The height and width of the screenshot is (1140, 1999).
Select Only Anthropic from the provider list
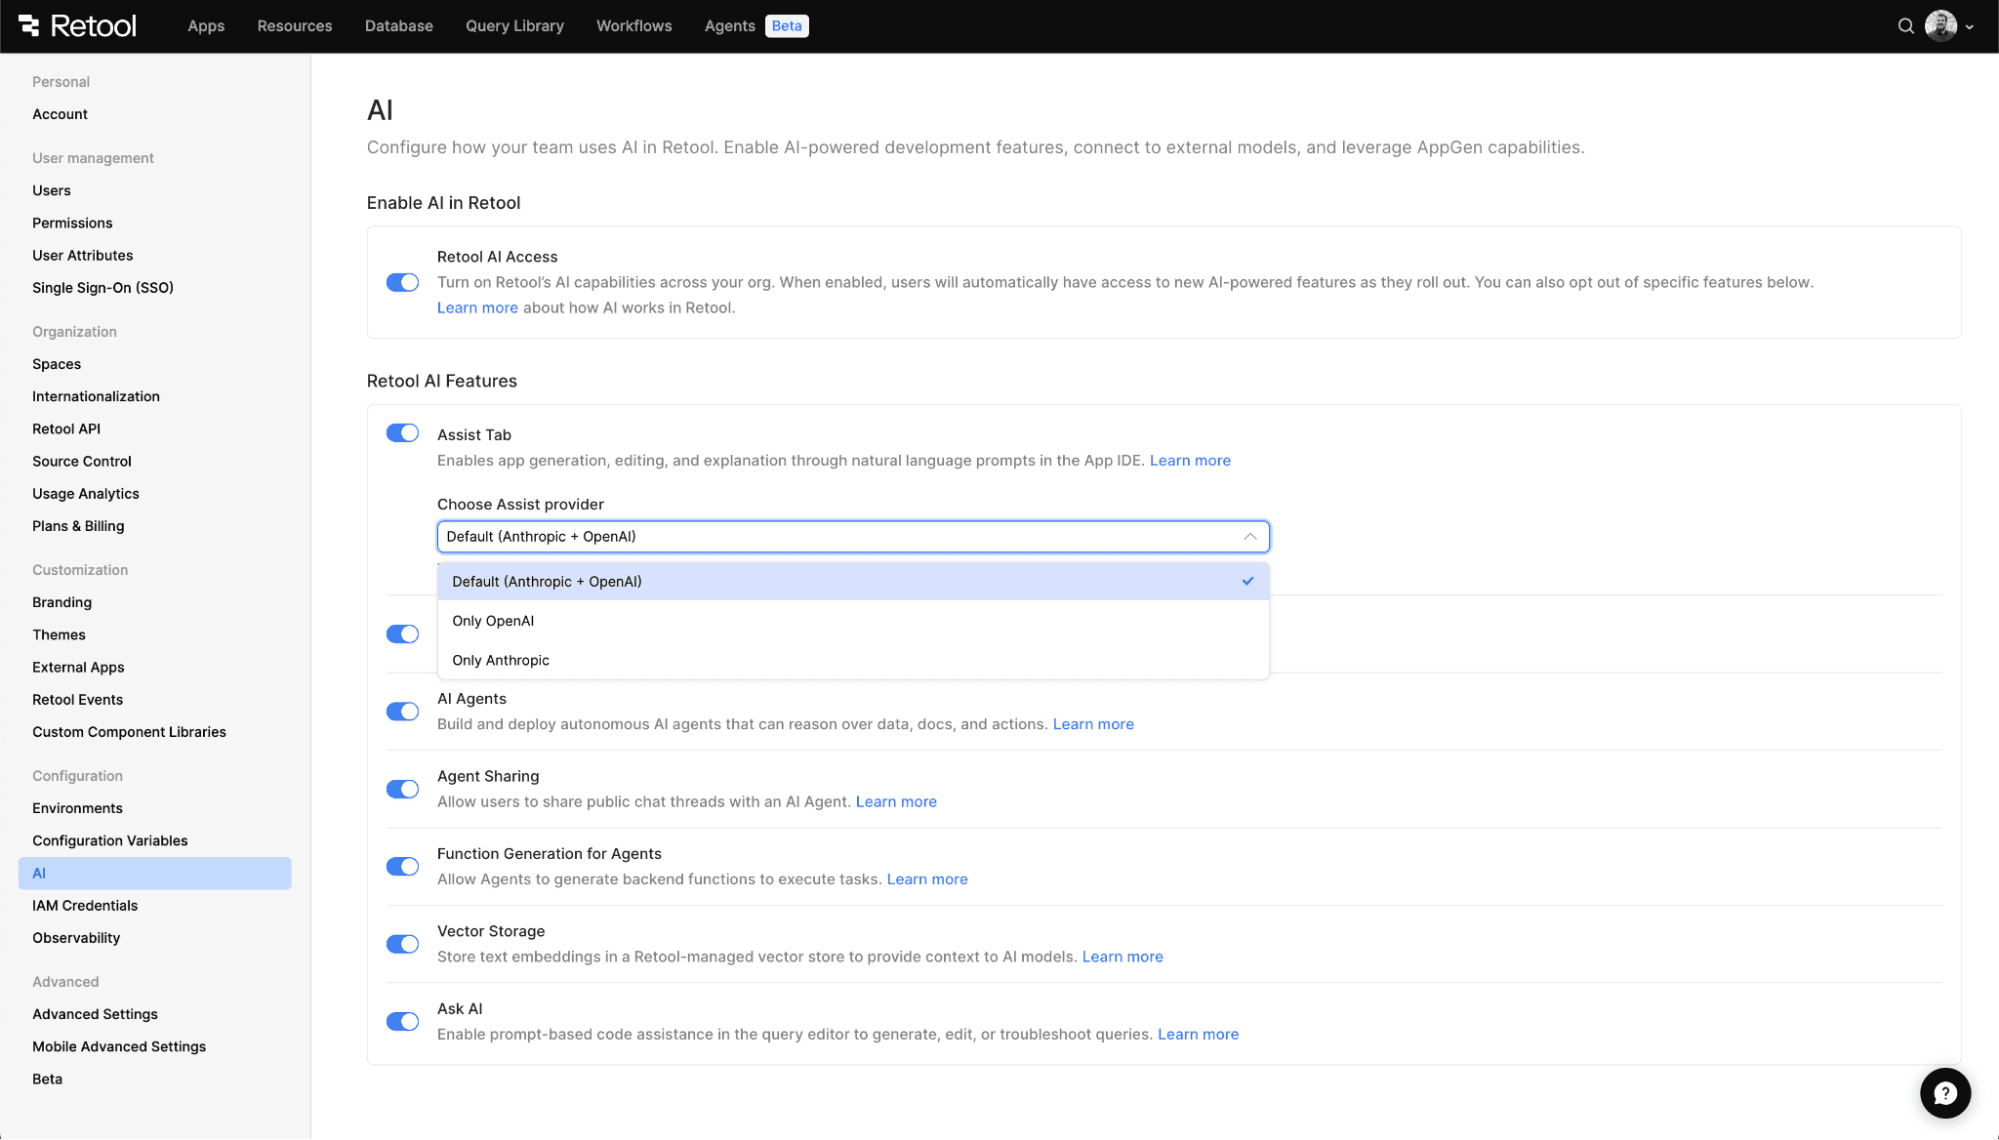(x=500, y=660)
